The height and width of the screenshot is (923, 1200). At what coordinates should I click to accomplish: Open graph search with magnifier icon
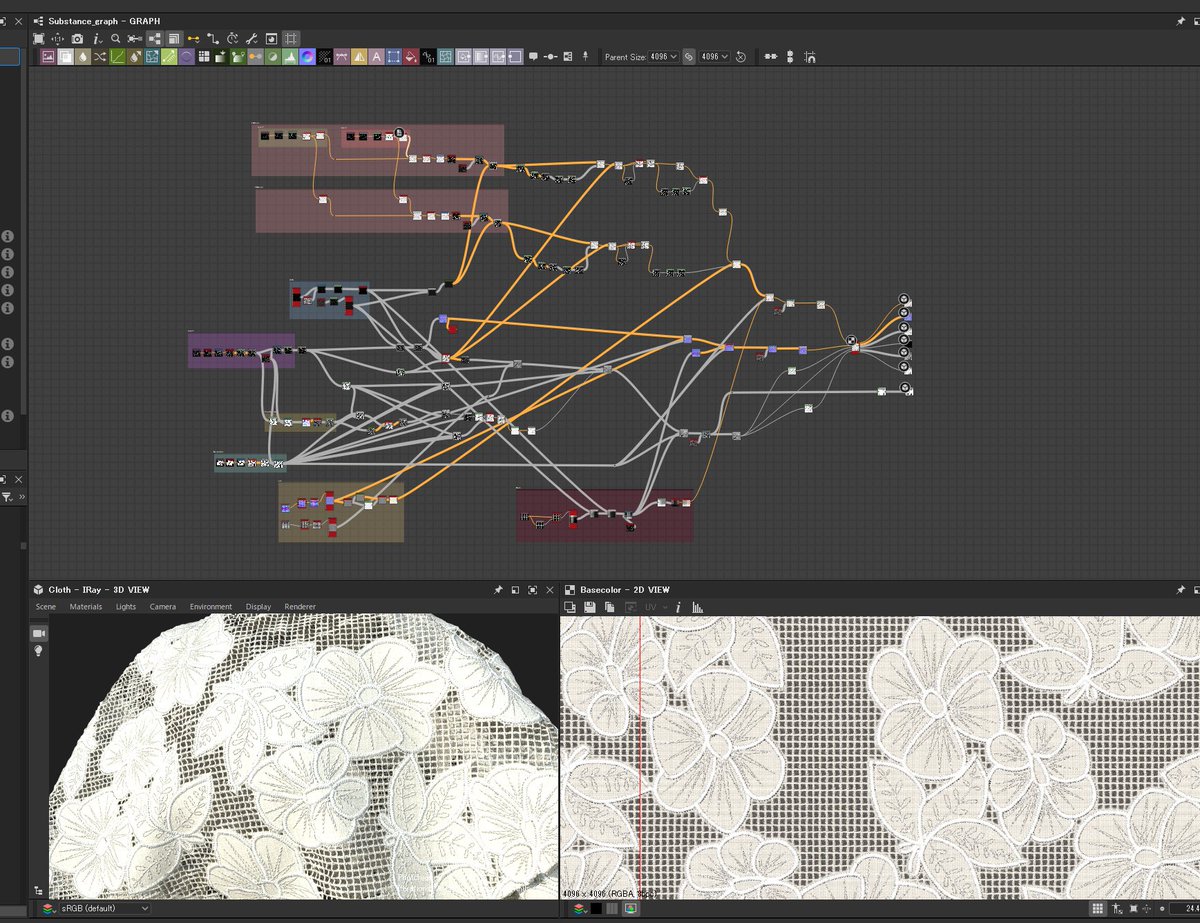116,38
